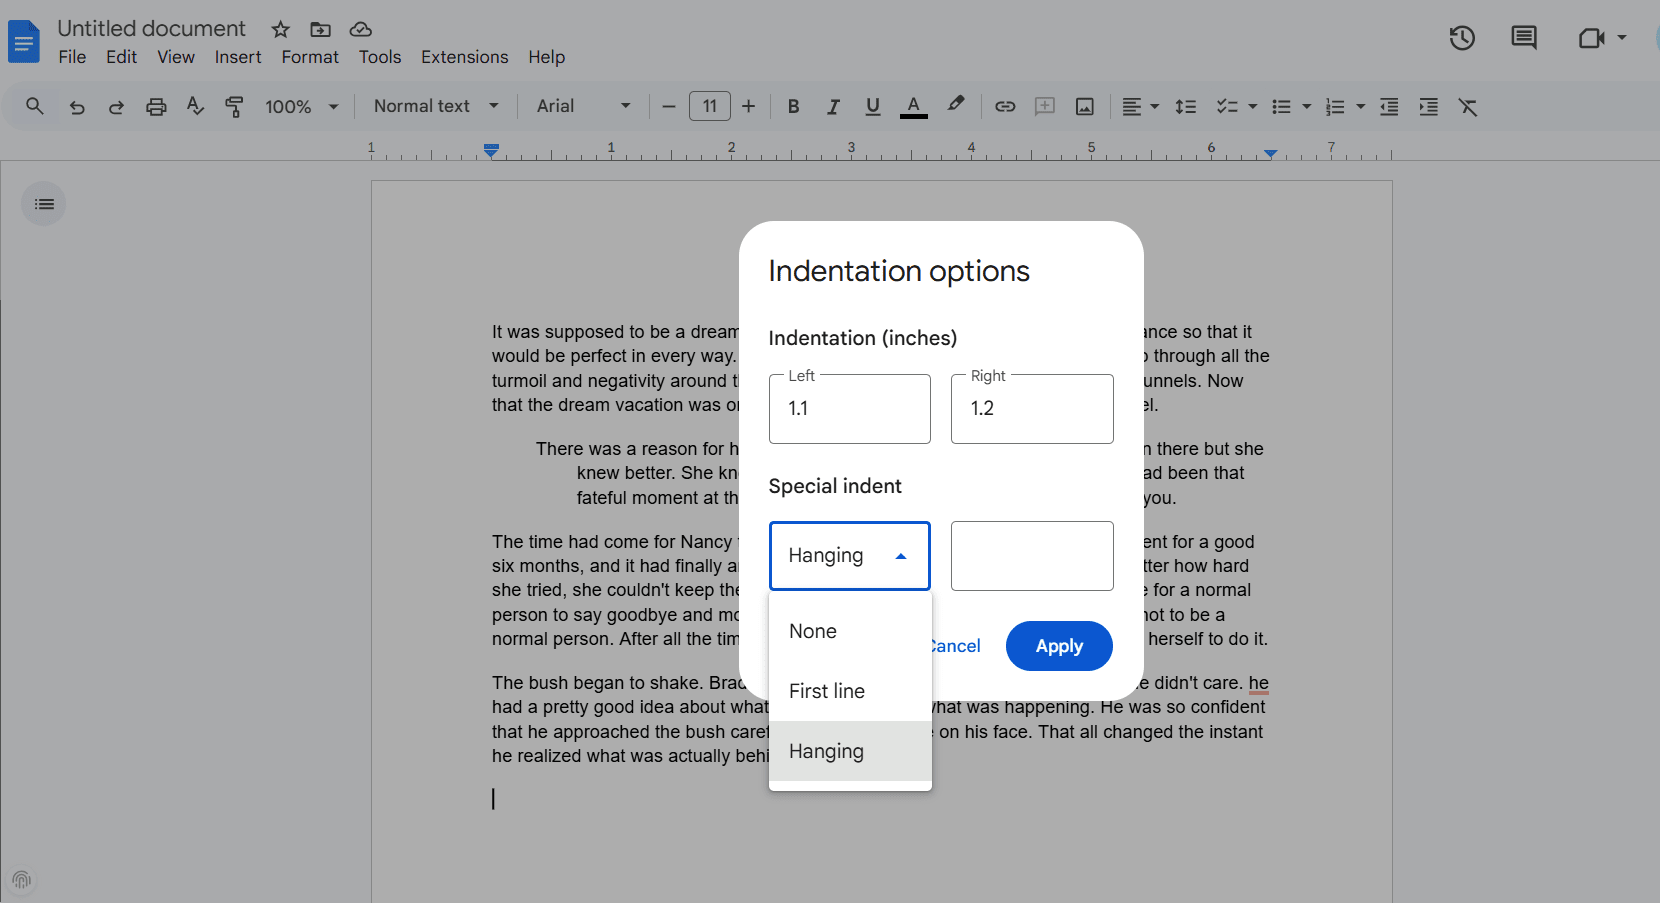Increase indent from toolbar

[1428, 107]
